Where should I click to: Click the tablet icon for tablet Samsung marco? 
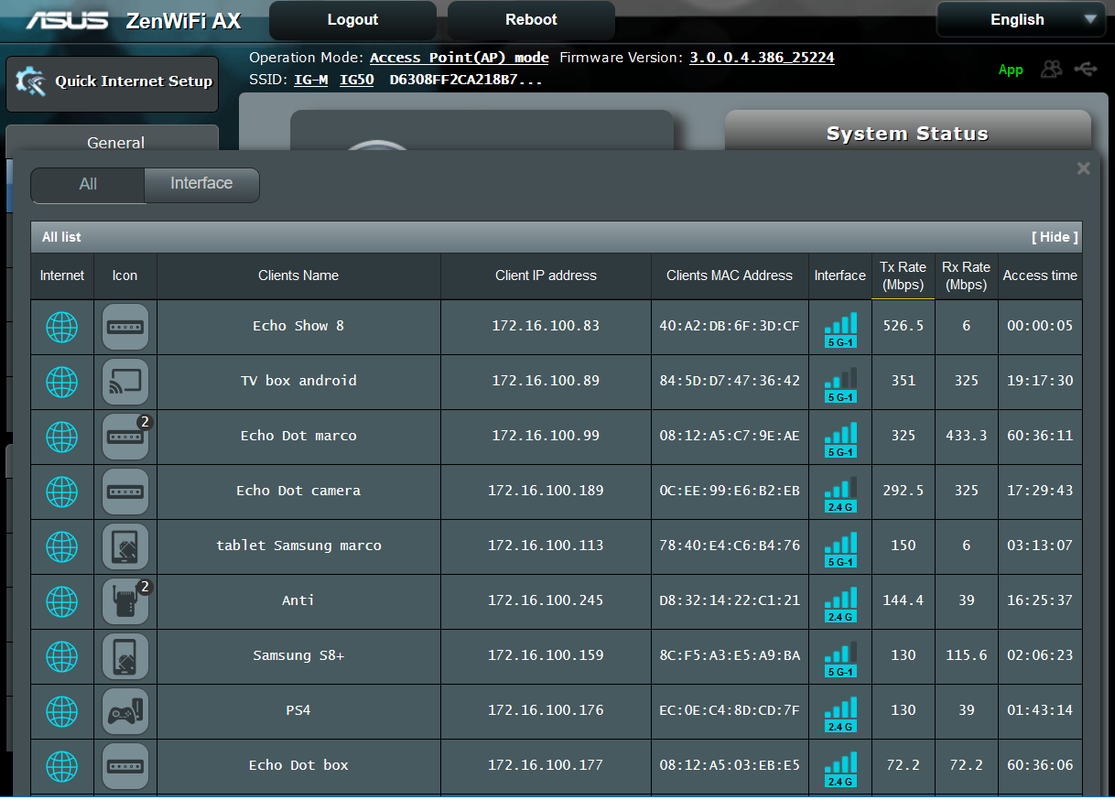tap(125, 546)
